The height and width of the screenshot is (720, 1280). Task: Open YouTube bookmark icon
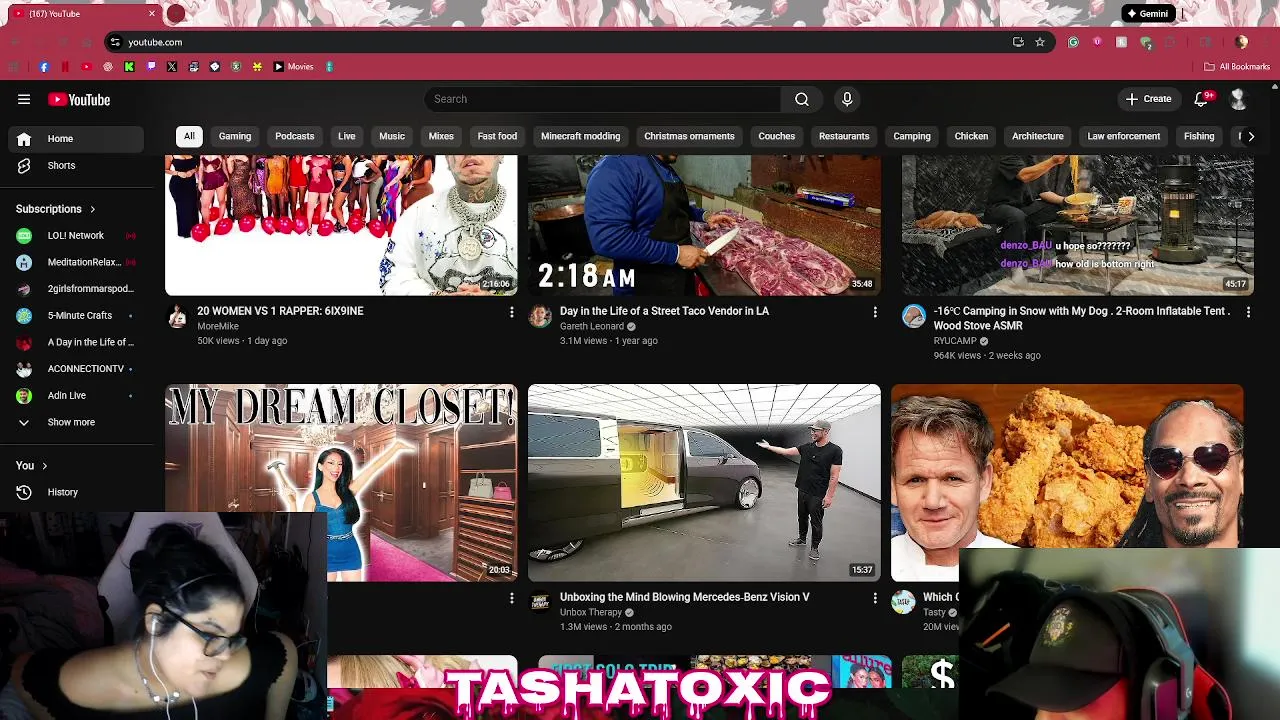[x=86, y=67]
